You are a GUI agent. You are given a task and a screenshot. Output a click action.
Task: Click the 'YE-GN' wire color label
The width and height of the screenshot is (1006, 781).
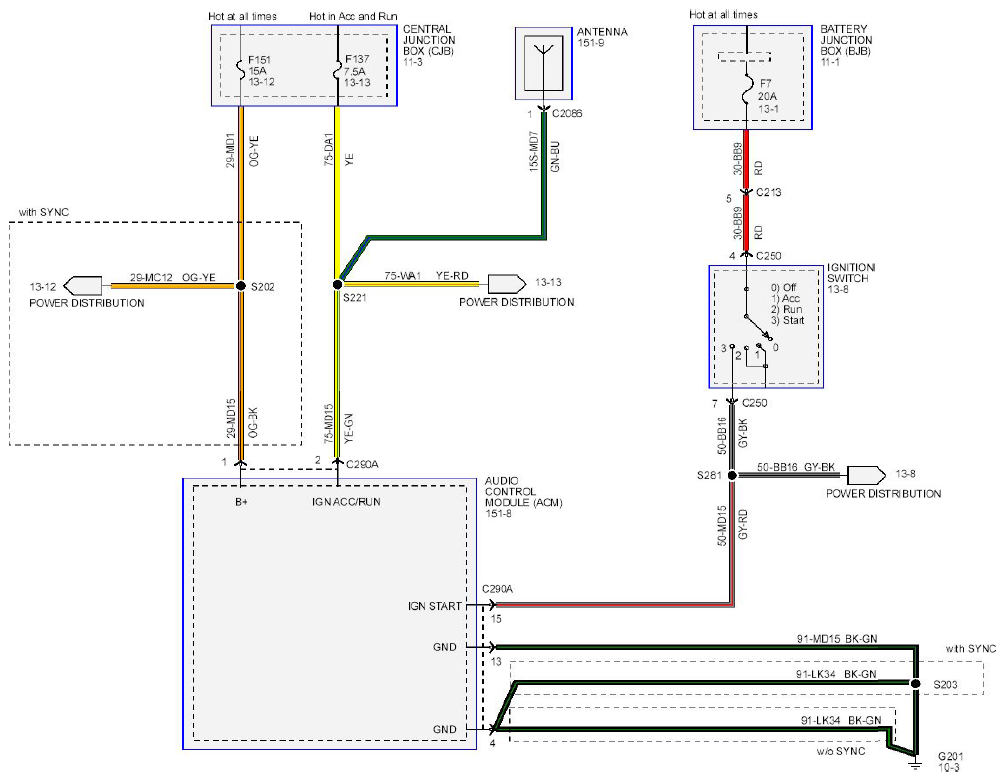[x=348, y=429]
